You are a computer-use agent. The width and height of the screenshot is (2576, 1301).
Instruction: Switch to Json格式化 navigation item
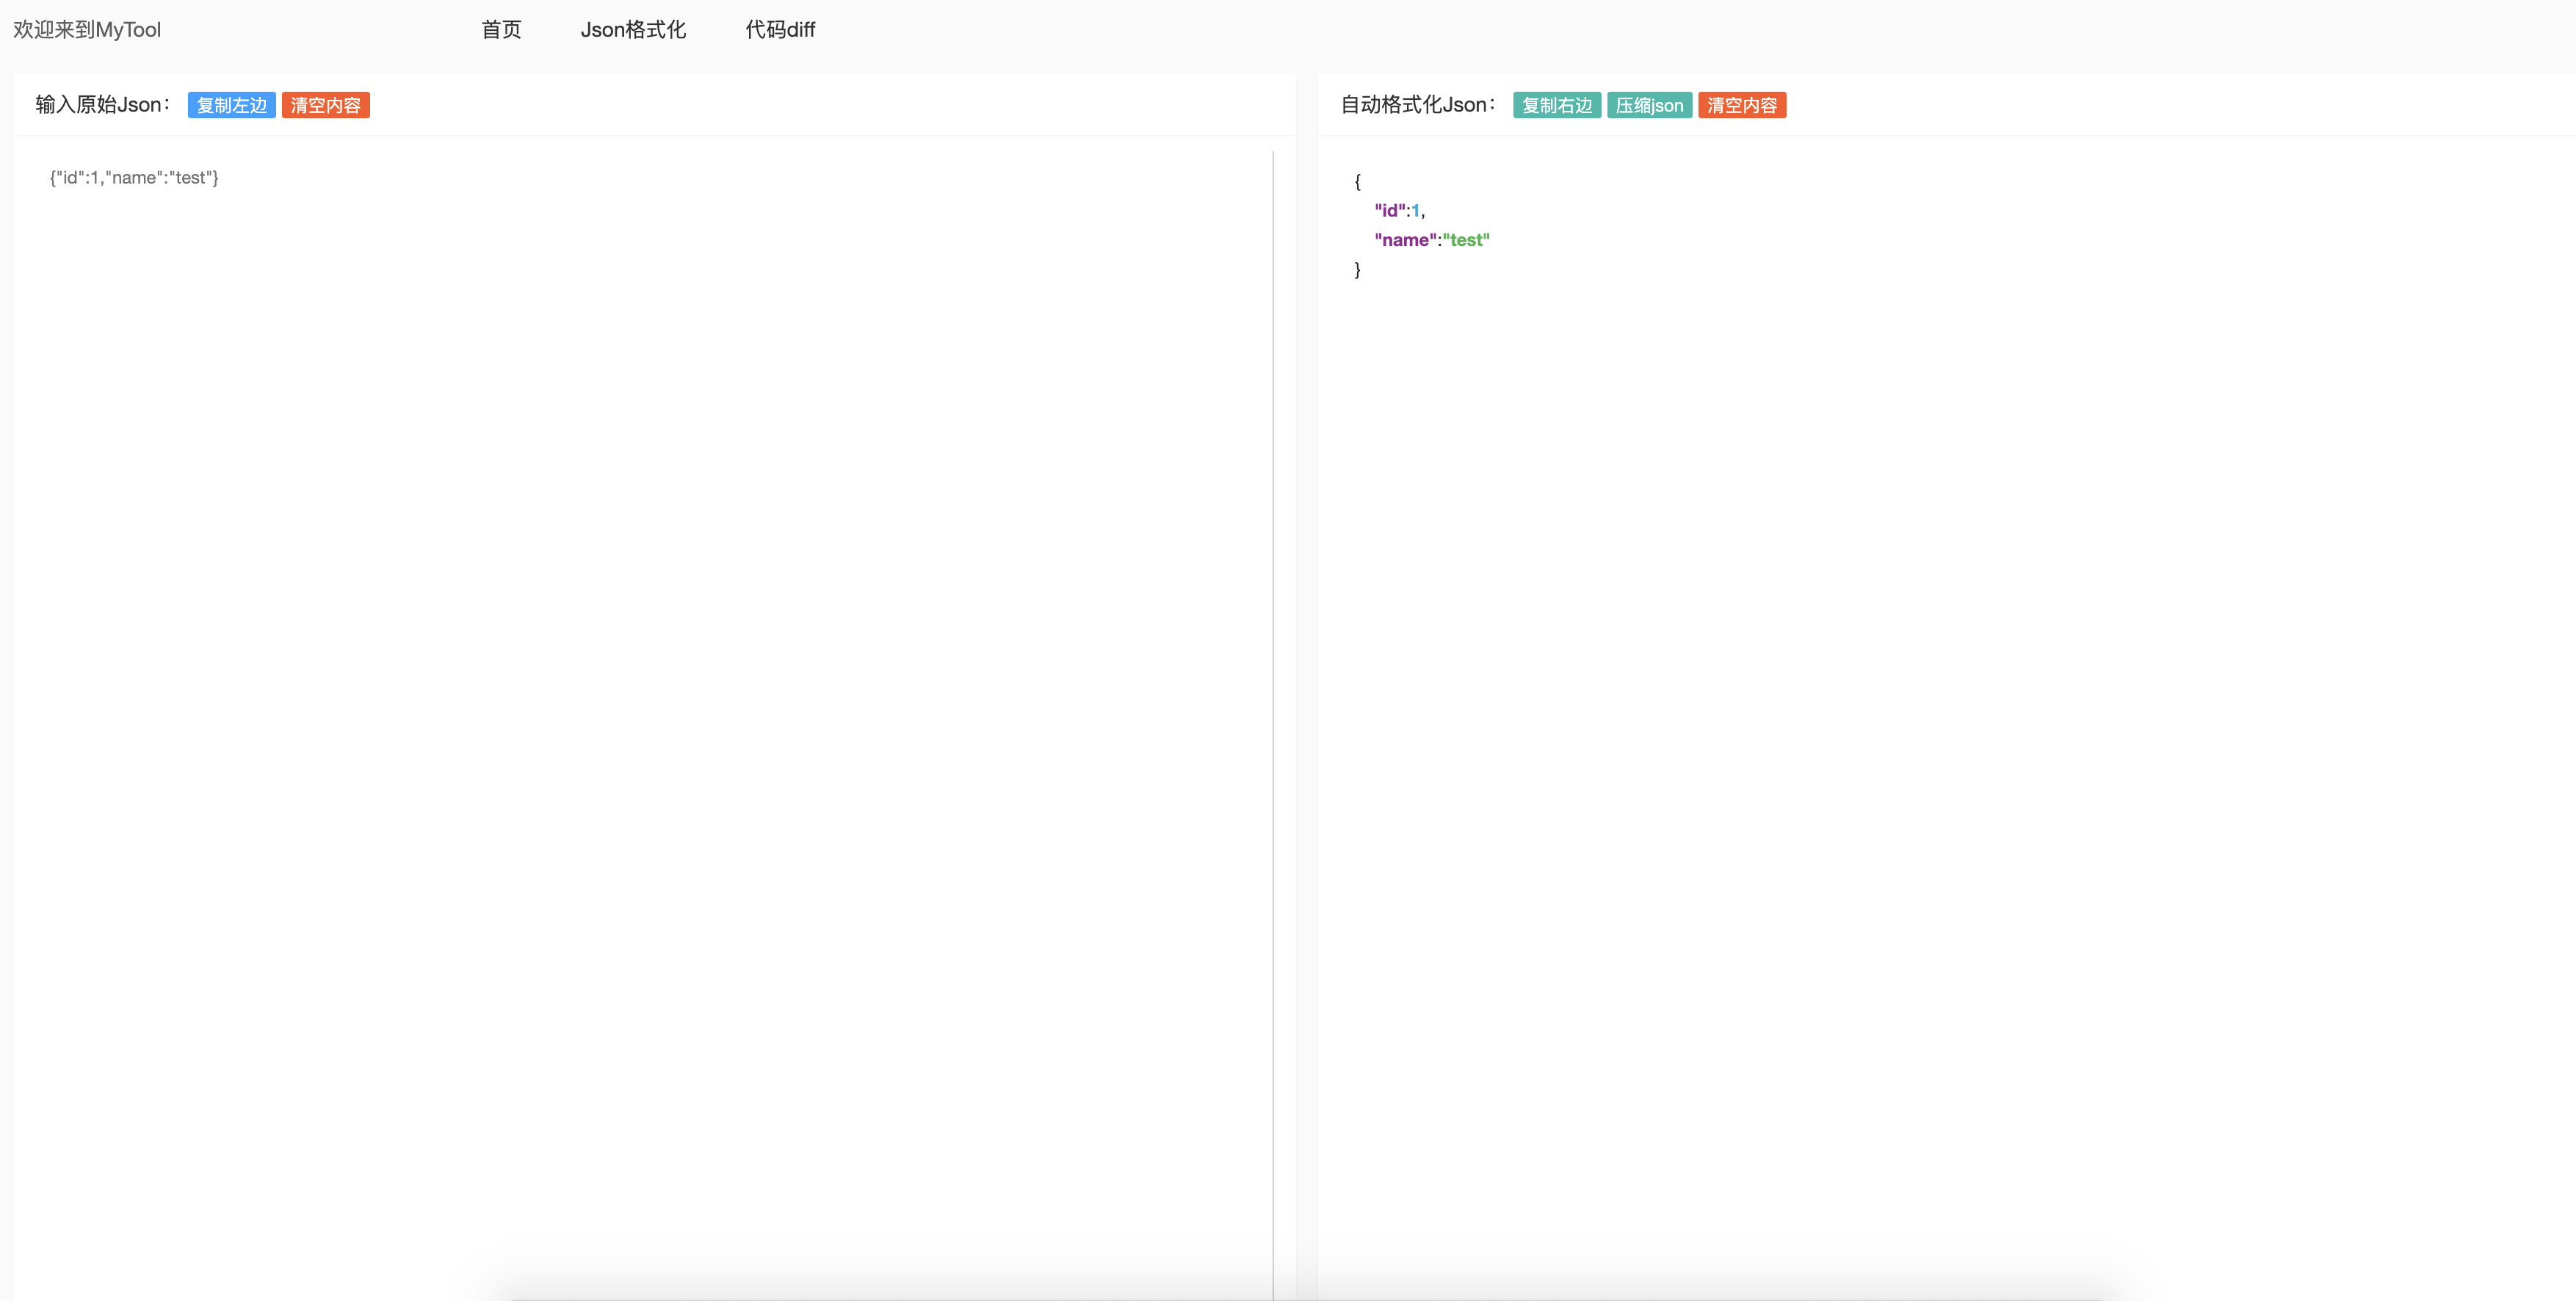point(633,30)
